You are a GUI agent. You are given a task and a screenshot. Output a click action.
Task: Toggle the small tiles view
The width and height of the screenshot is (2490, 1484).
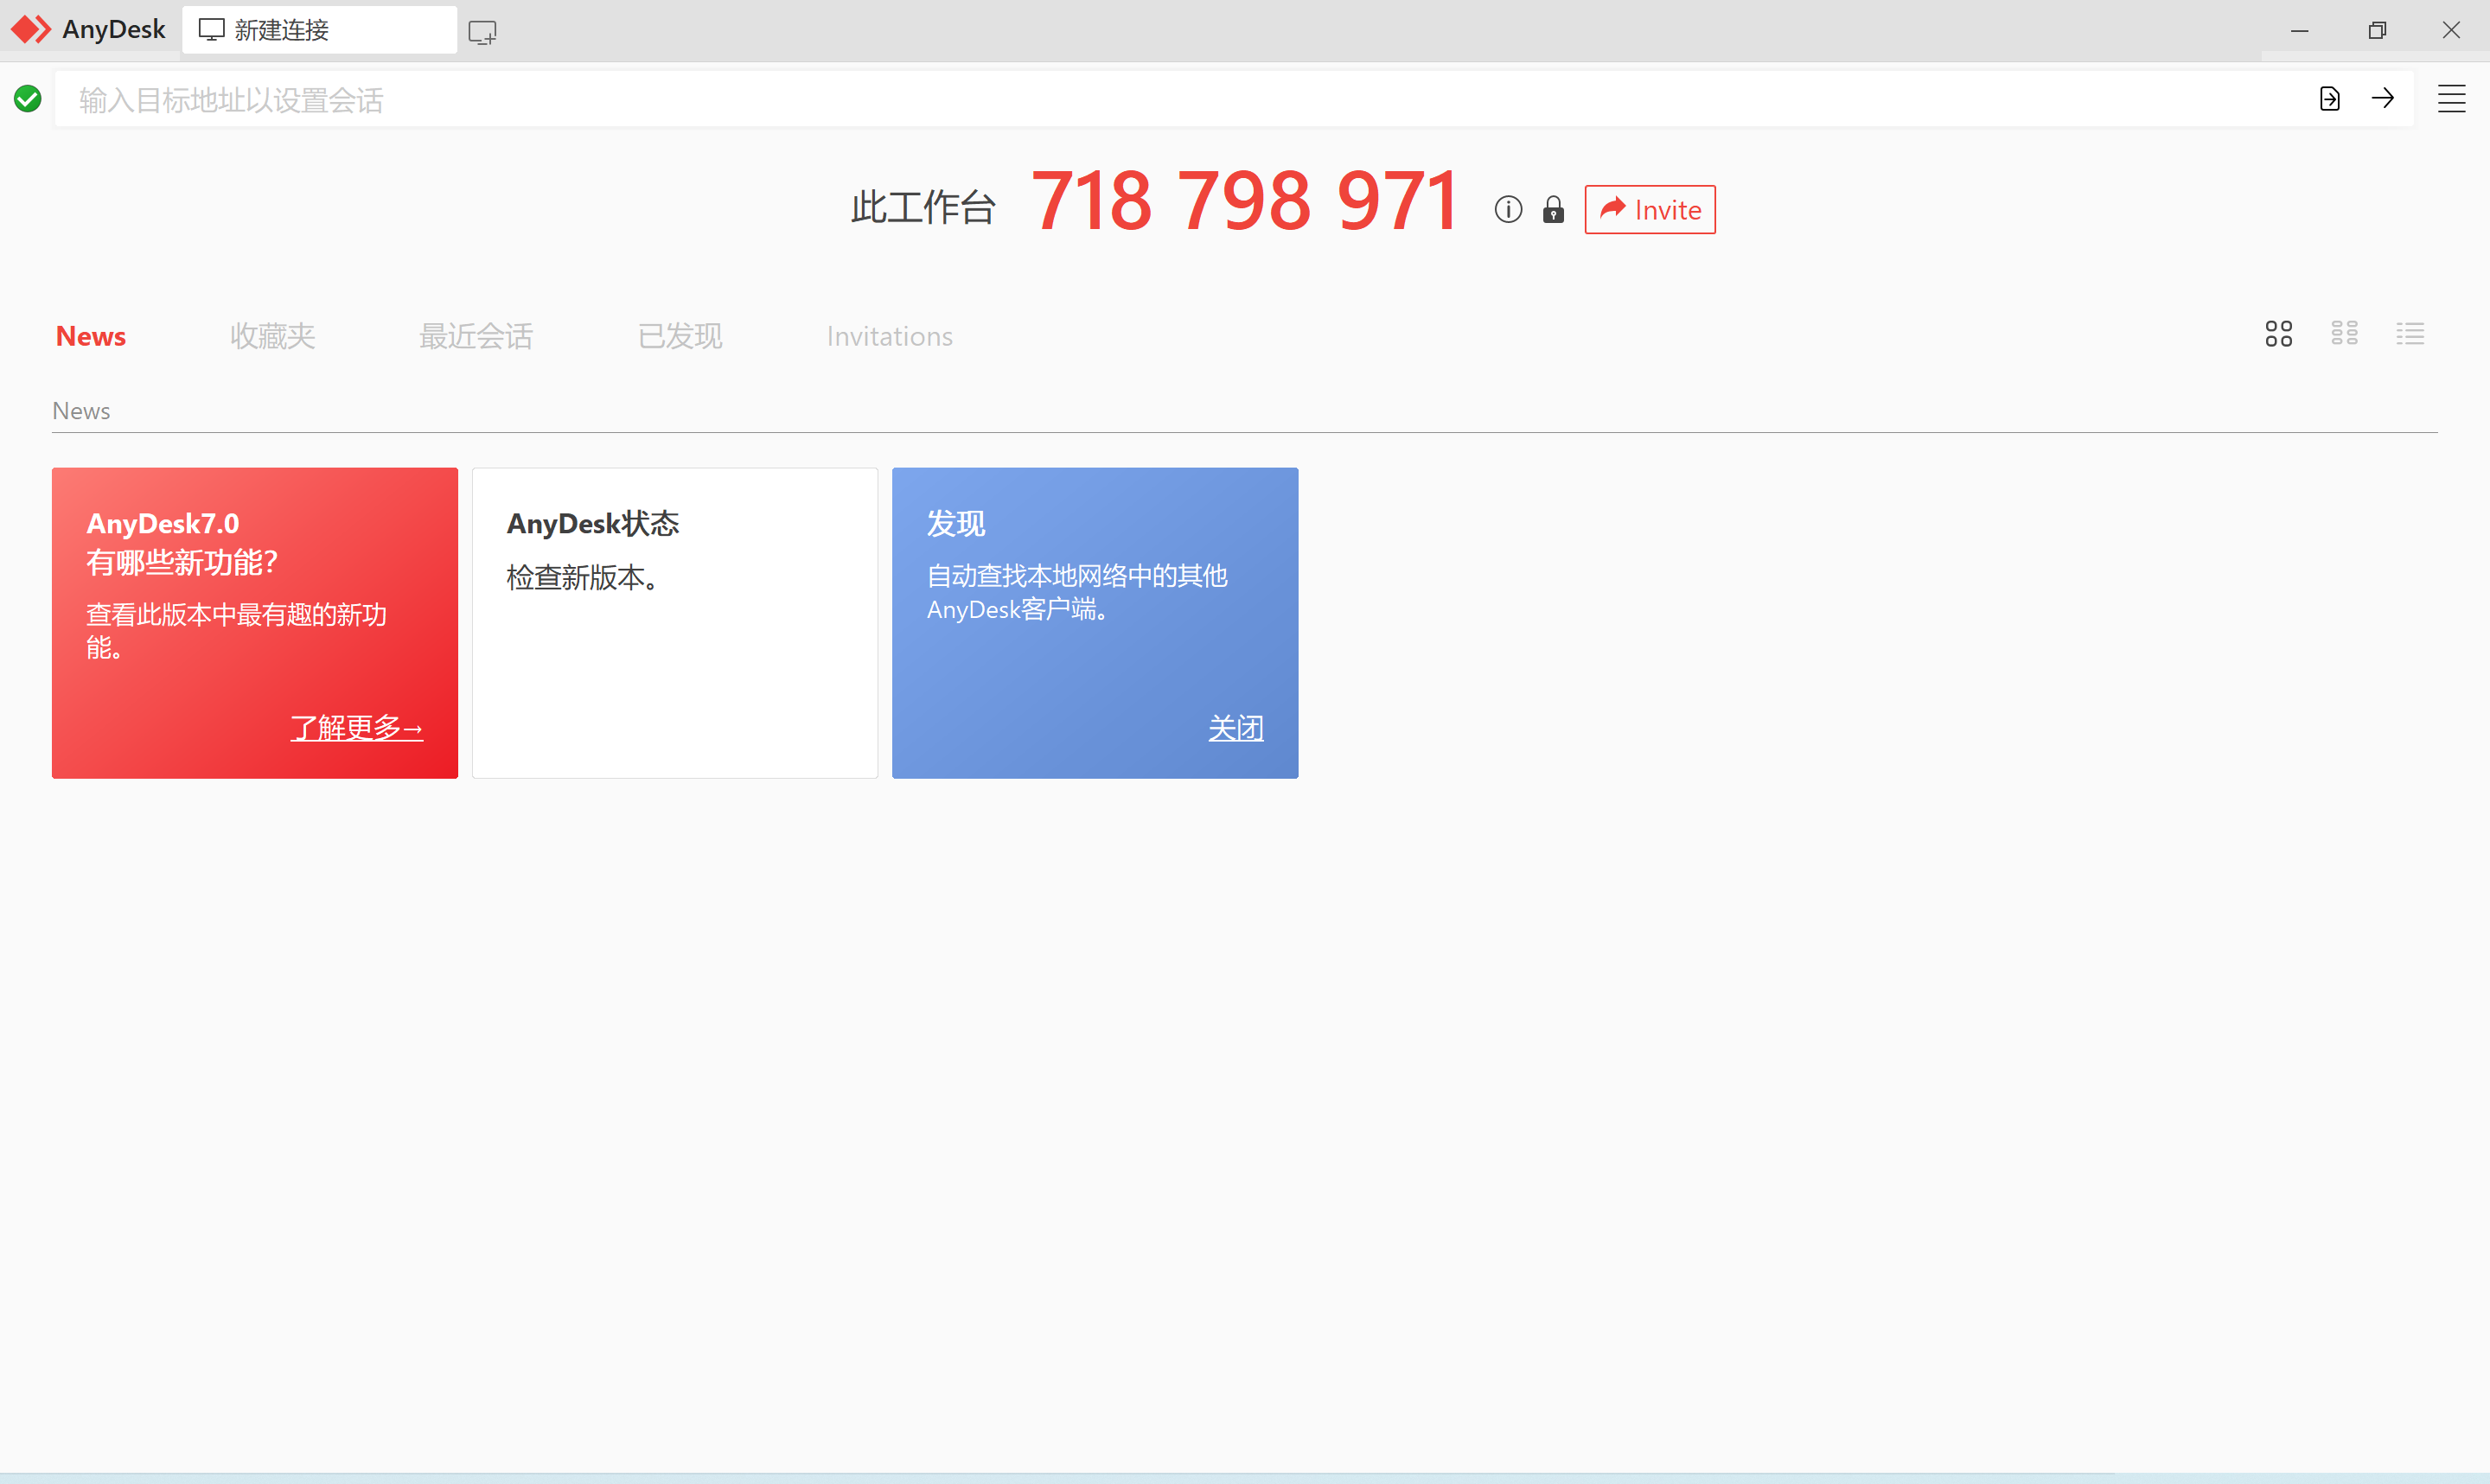click(2344, 333)
